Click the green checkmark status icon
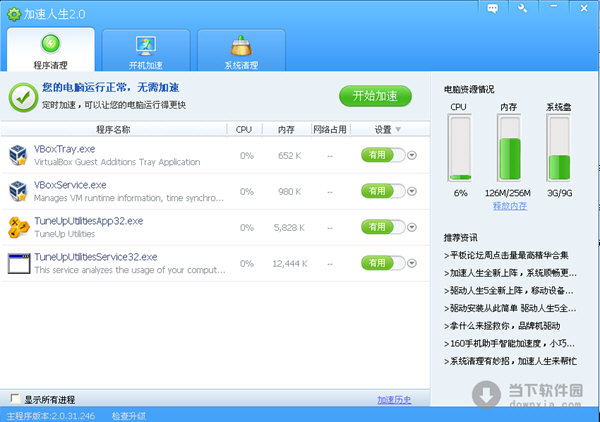Image resolution: width=600 pixels, height=422 pixels. (x=23, y=95)
